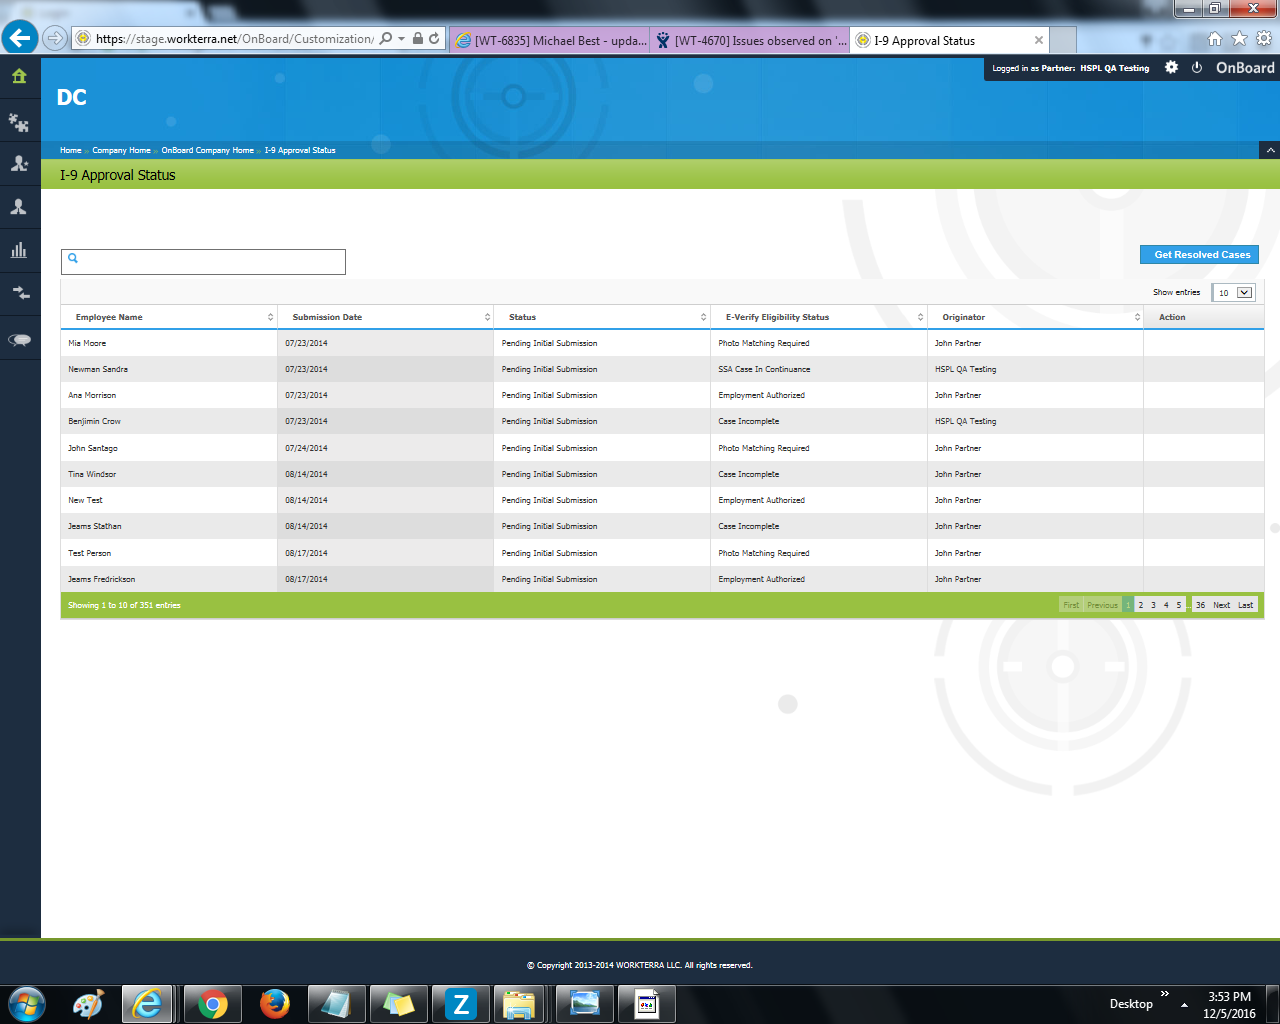Open the settings gear in top header
1280x1024 pixels.
(x=1171, y=68)
